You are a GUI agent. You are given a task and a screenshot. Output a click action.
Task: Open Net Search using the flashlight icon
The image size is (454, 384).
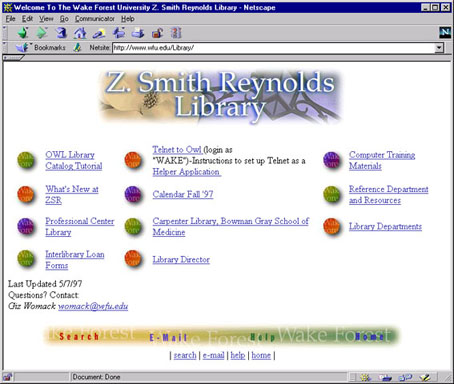click(x=99, y=33)
